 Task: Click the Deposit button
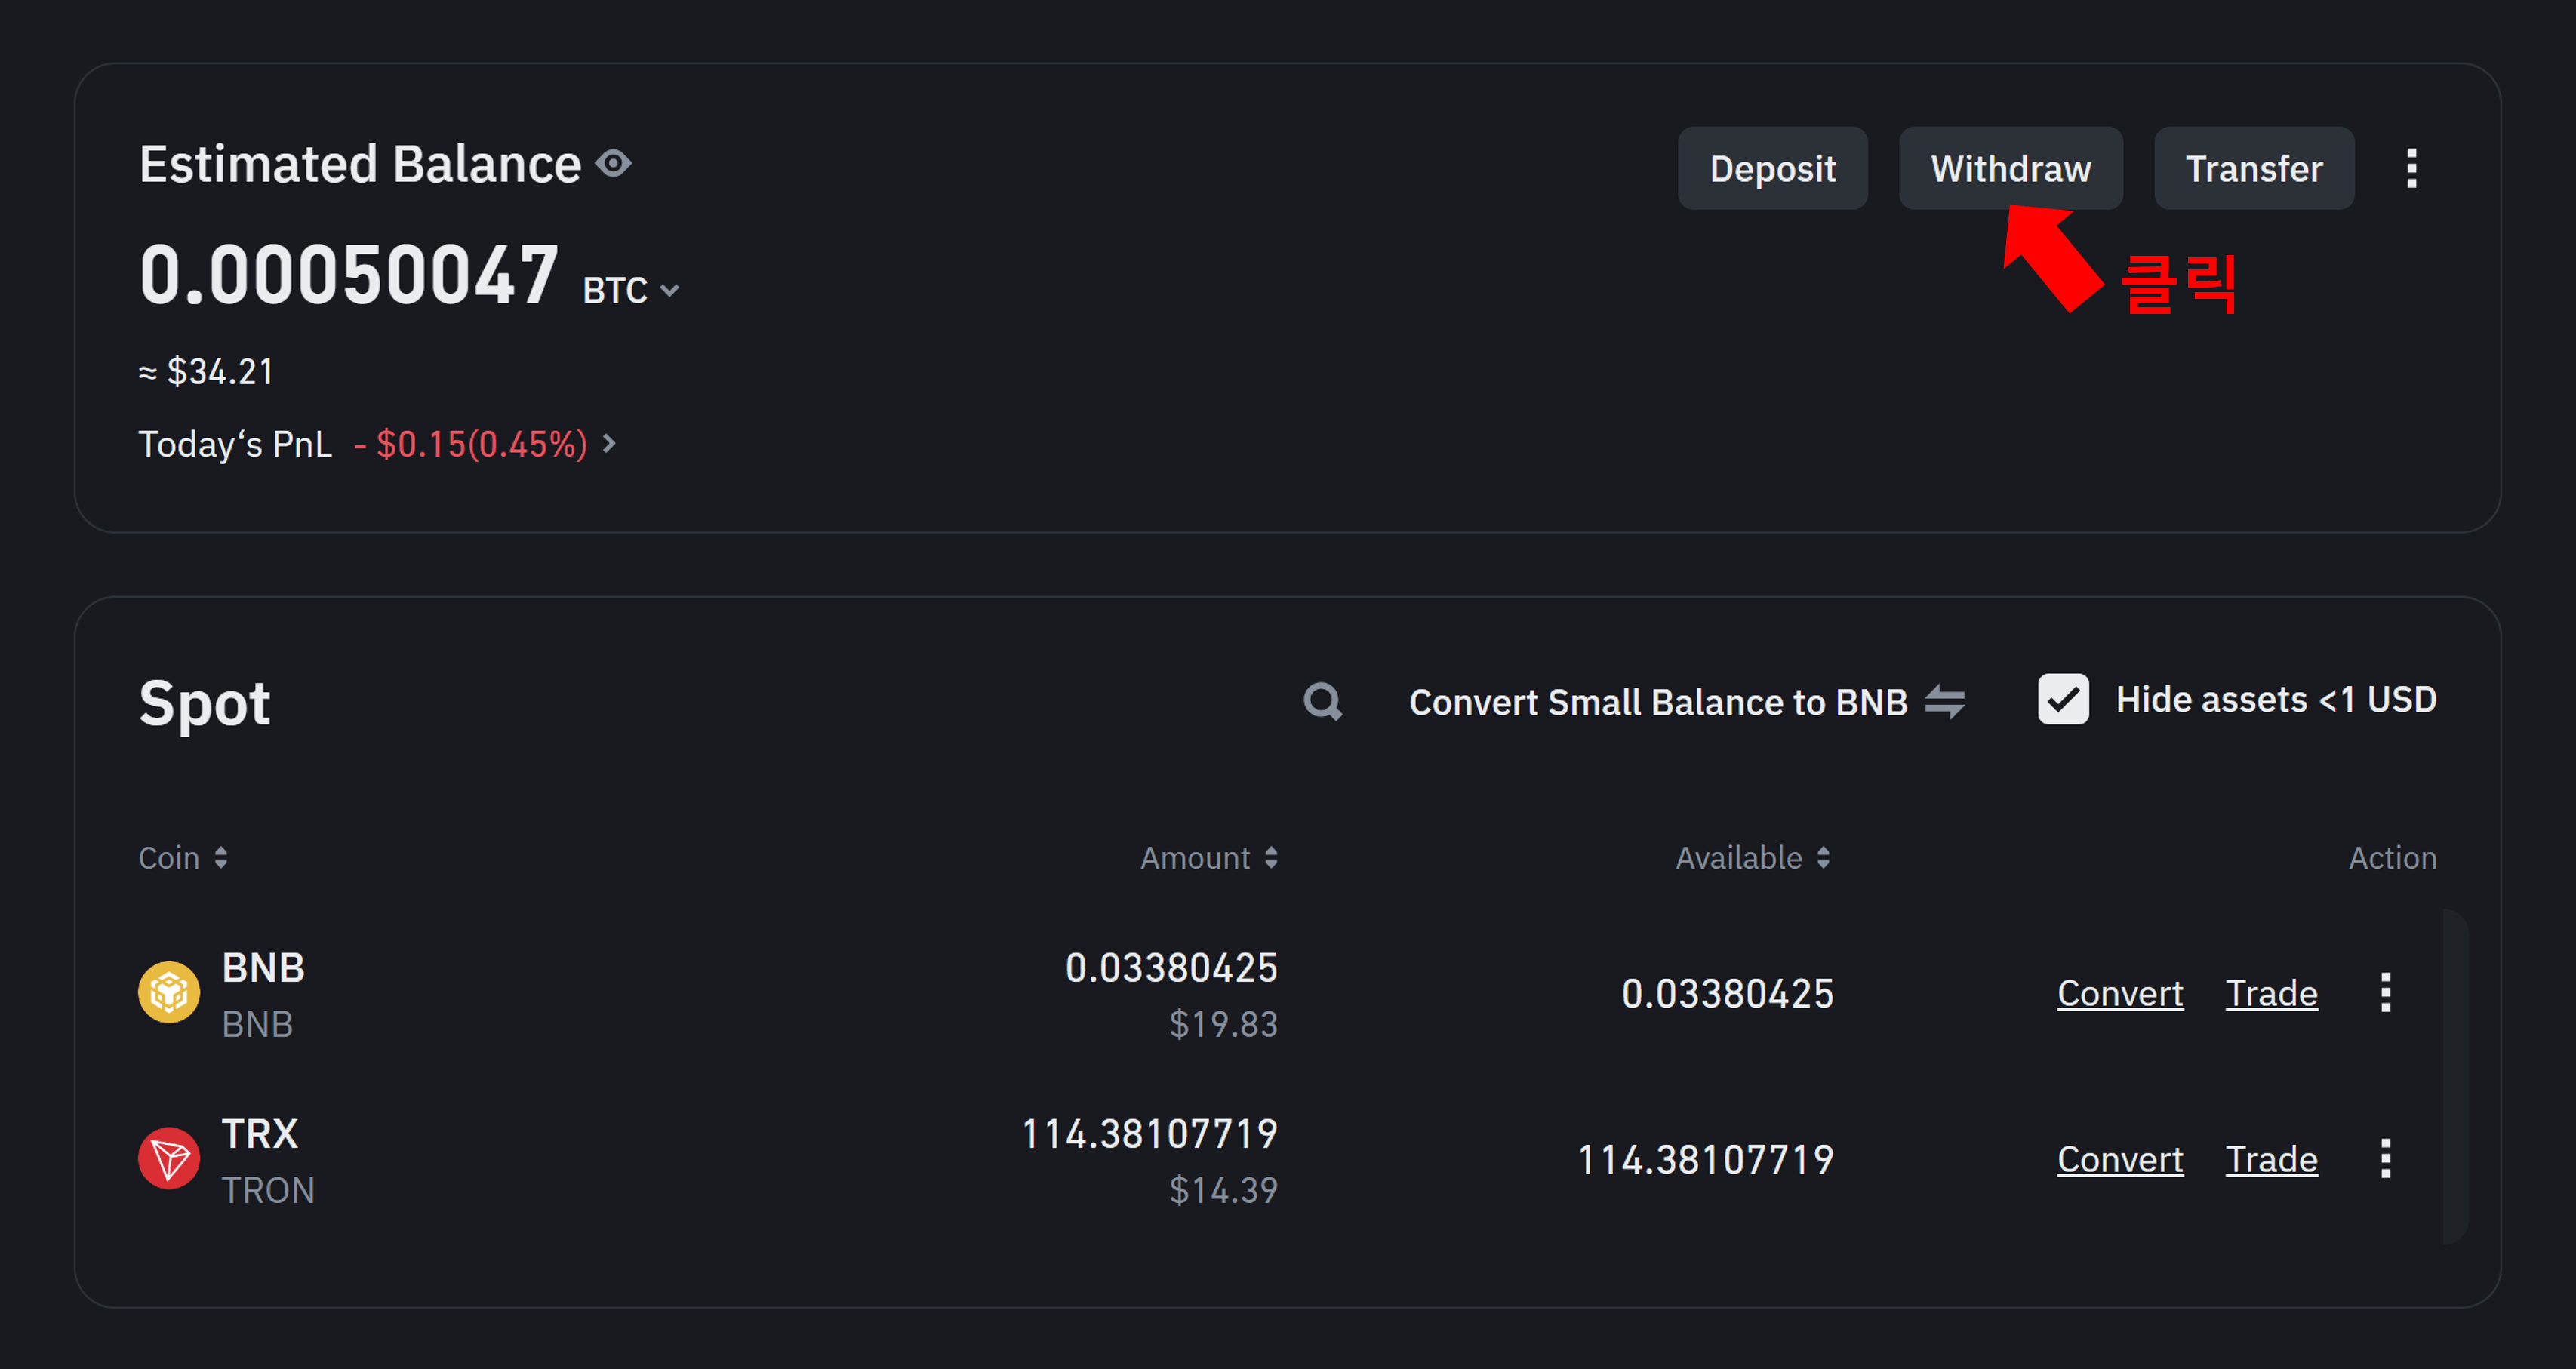(1772, 168)
